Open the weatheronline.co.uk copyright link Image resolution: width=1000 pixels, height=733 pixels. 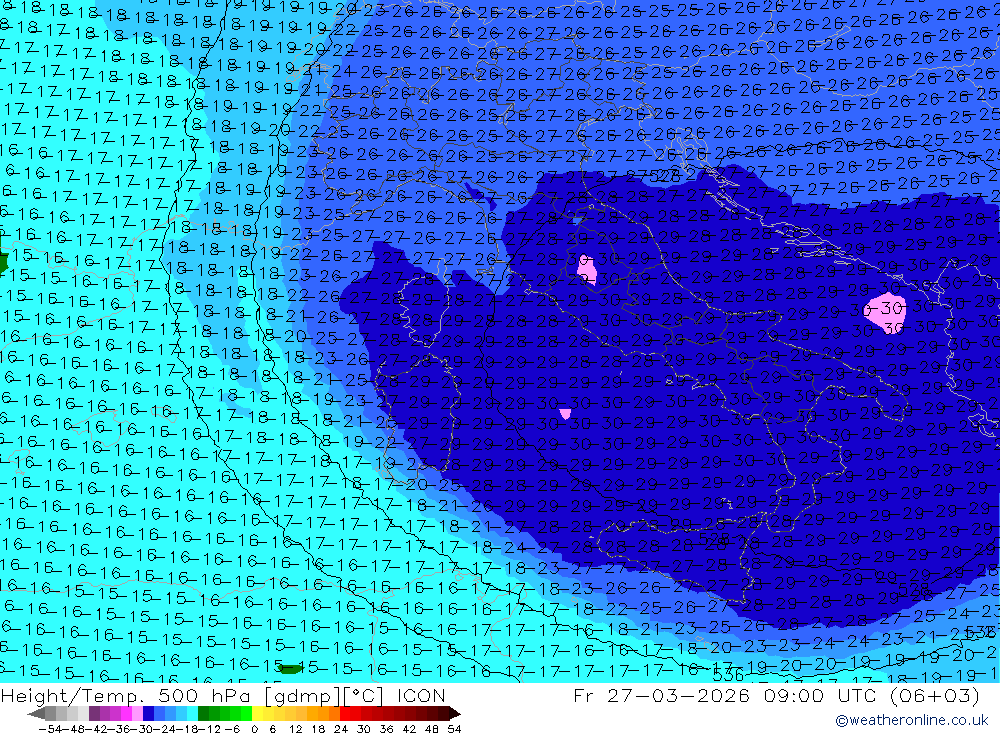912,720
